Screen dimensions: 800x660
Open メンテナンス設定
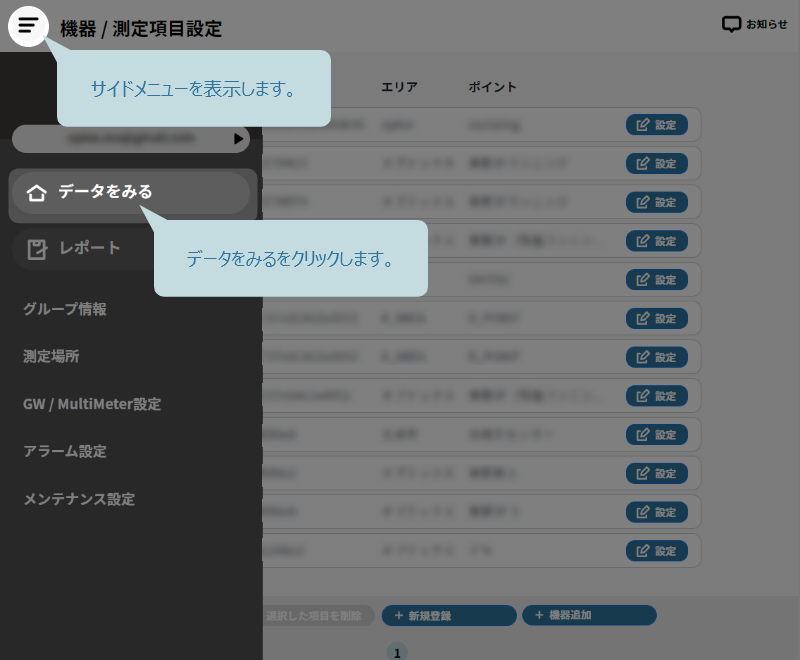click(x=79, y=499)
